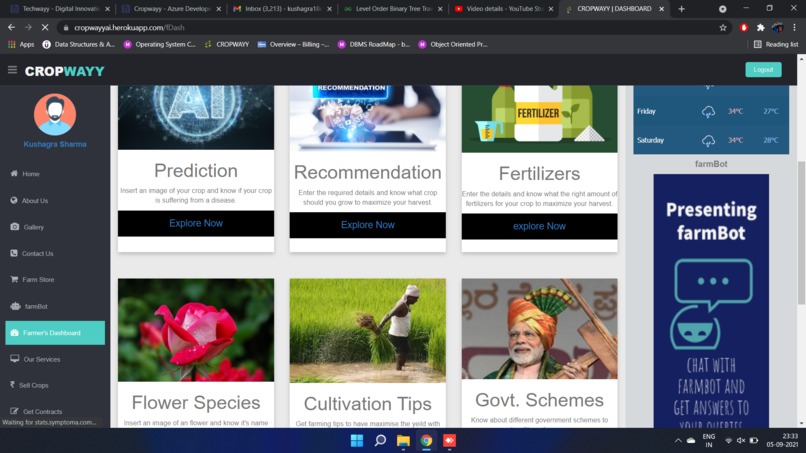Click the Govt. Schemes card image
The height and width of the screenshot is (453, 806).
pyautogui.click(x=539, y=329)
